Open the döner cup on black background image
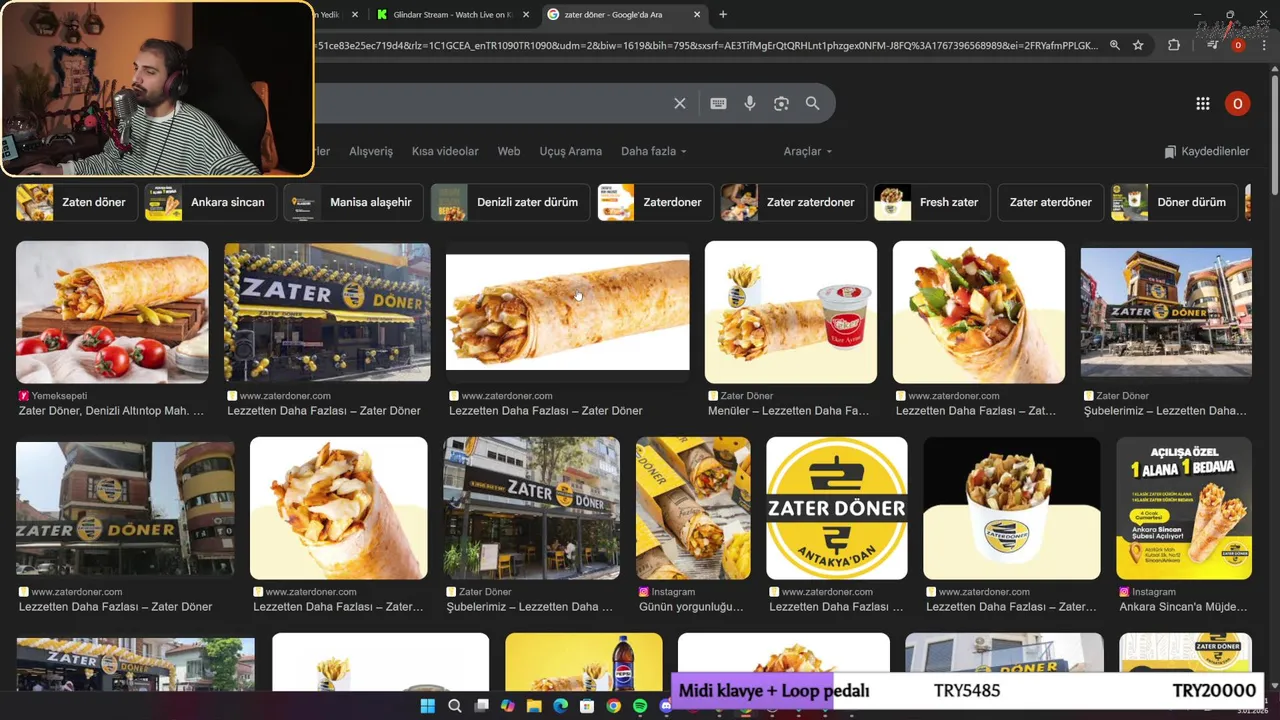Viewport: 1280px width, 720px height. (1012, 508)
